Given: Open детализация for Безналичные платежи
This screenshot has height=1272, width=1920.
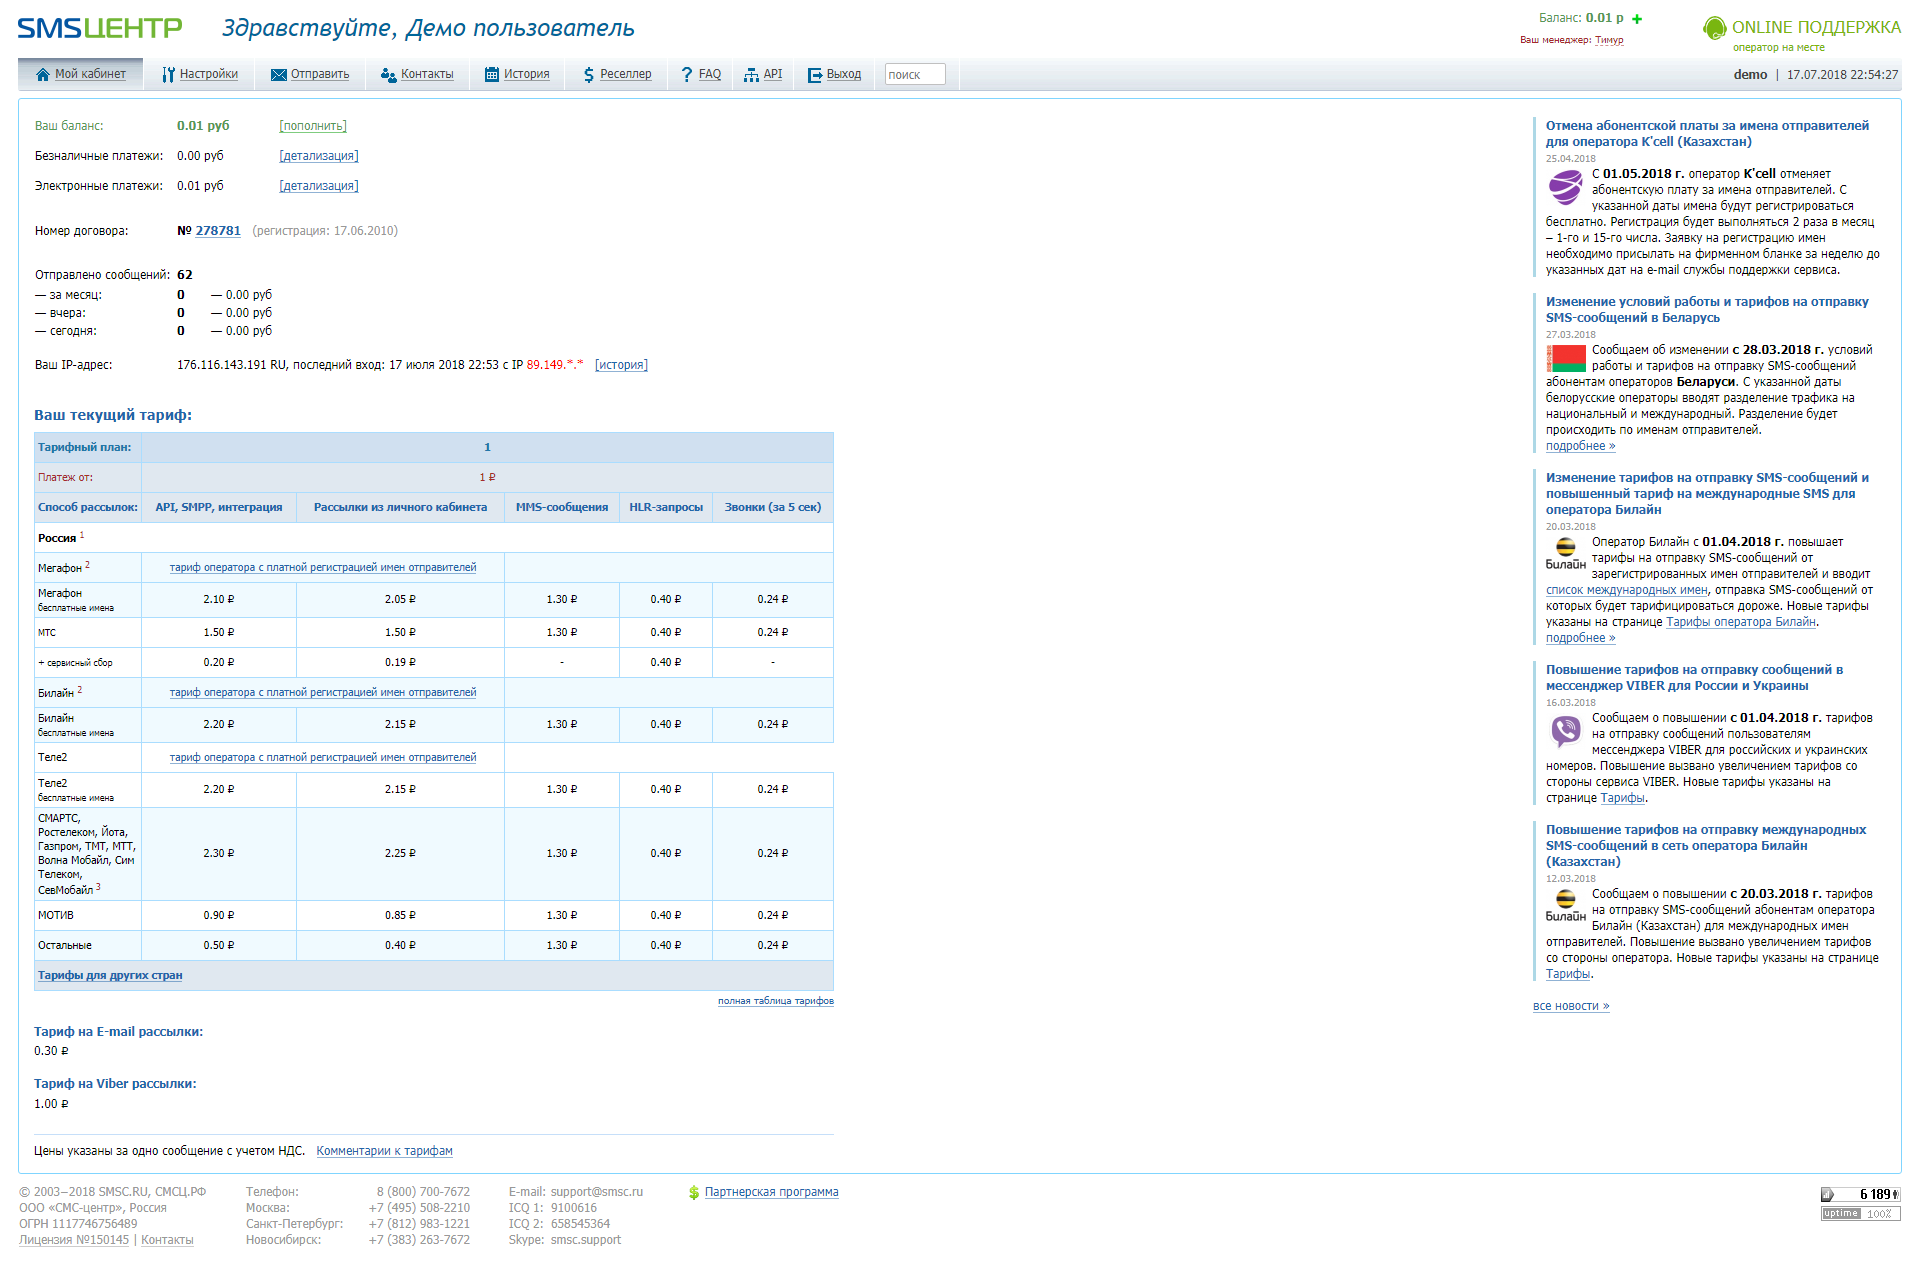Looking at the screenshot, I should (319, 156).
